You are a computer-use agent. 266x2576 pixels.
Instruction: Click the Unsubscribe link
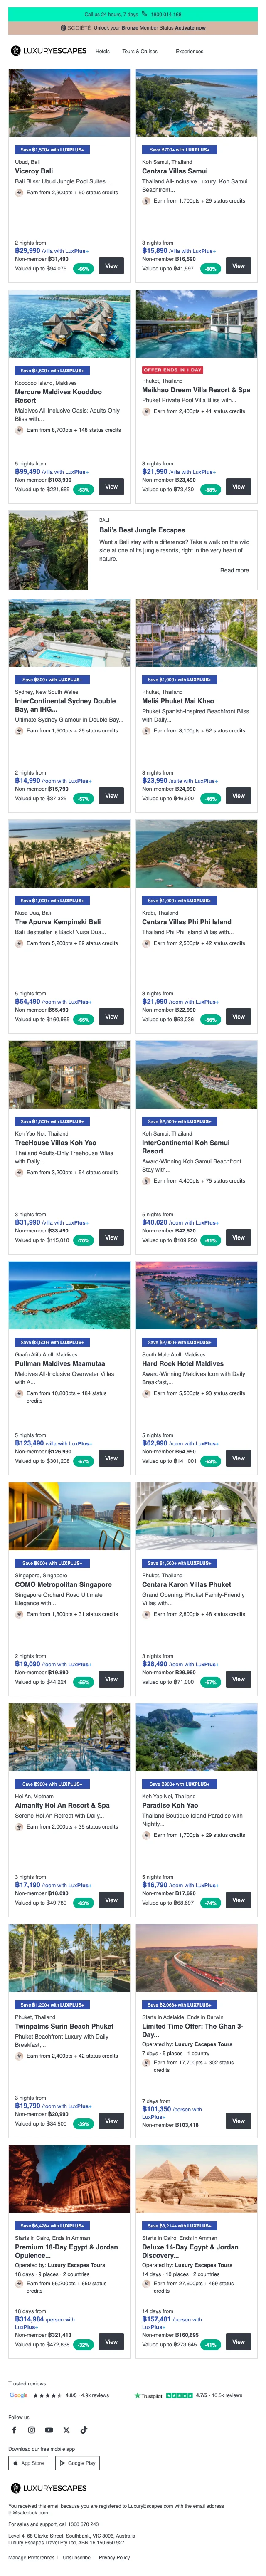(x=77, y=2557)
